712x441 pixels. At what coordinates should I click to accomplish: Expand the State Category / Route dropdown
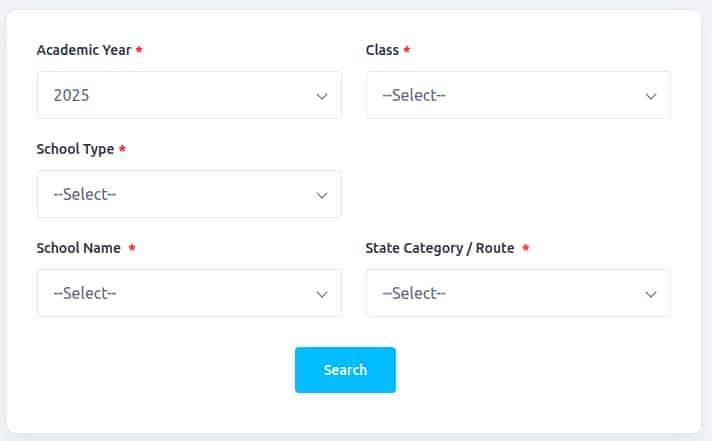click(518, 293)
